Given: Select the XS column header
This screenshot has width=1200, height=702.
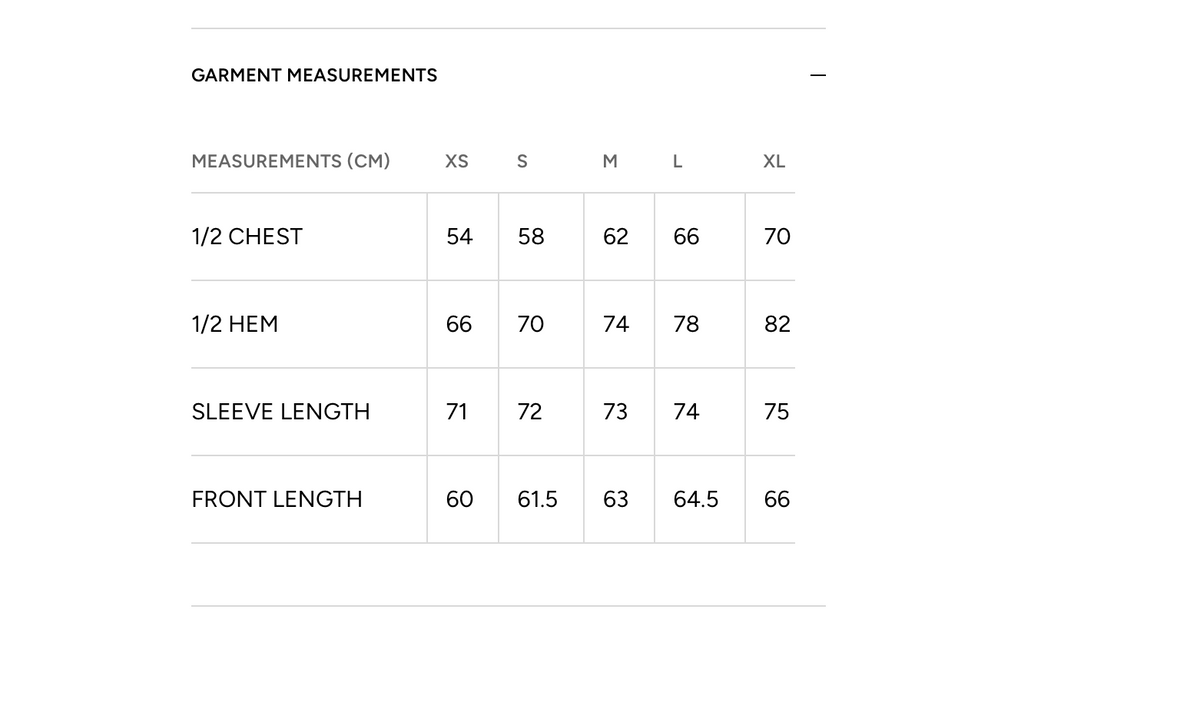Looking at the screenshot, I should pyautogui.click(x=457, y=161).
